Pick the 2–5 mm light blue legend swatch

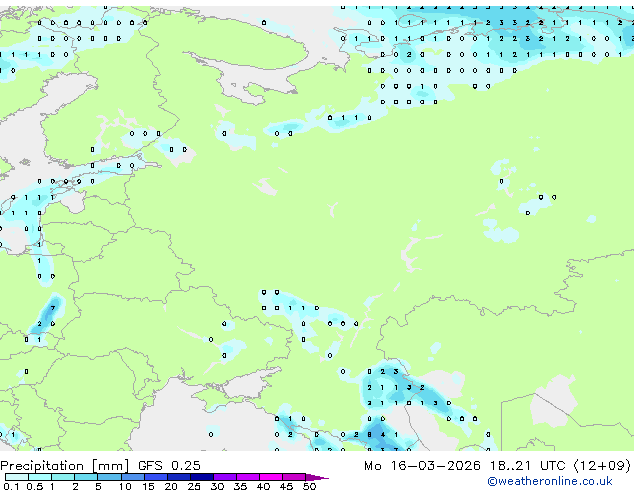[86, 477]
